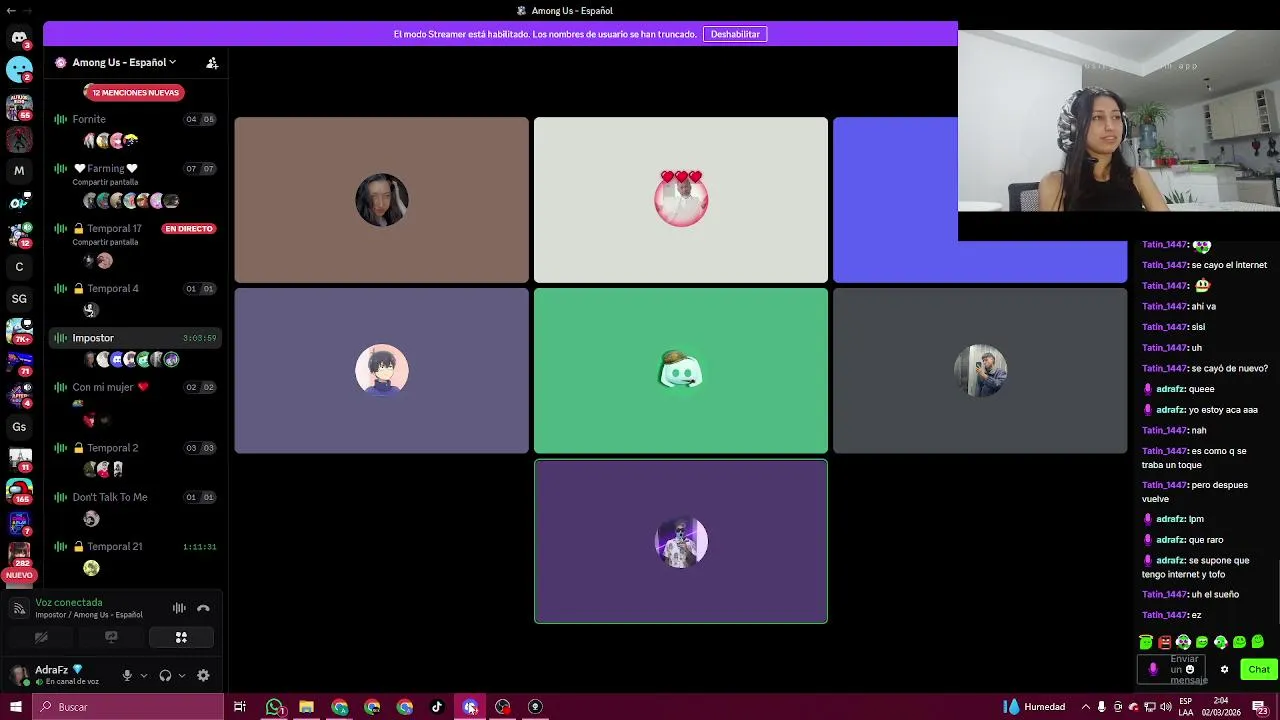
Task: Pick the angry red emote in chat
Action: [x=1164, y=642]
